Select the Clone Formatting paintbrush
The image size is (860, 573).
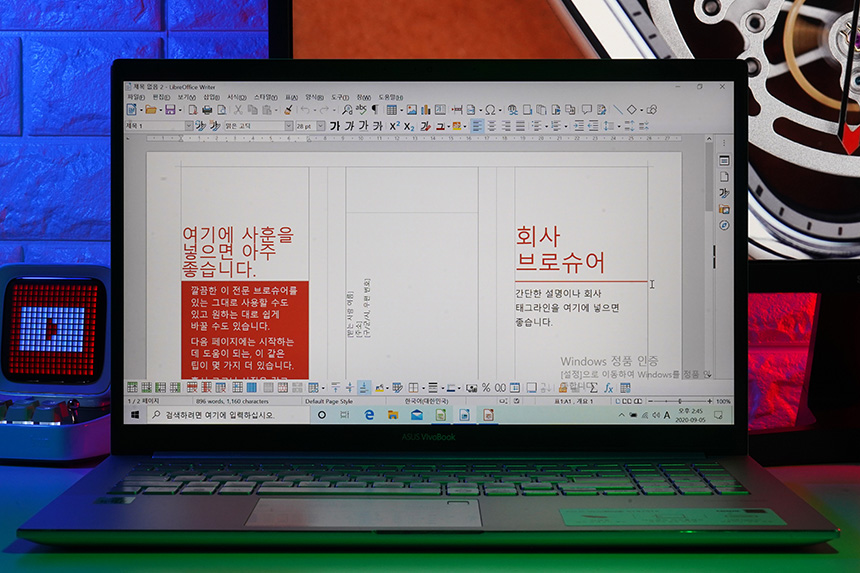pos(288,110)
